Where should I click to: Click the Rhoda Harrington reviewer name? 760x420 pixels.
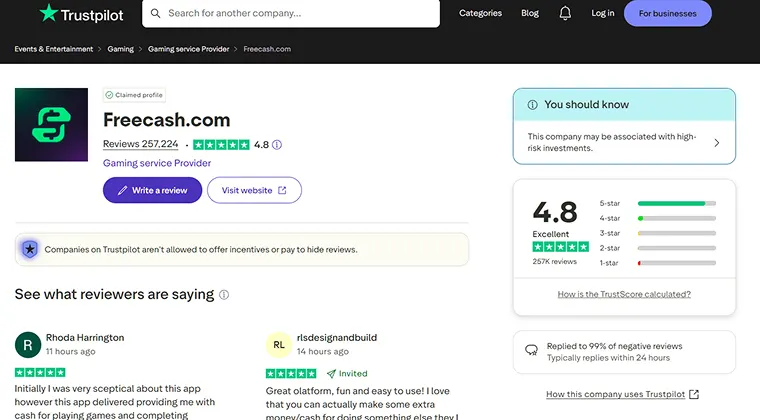coord(85,338)
